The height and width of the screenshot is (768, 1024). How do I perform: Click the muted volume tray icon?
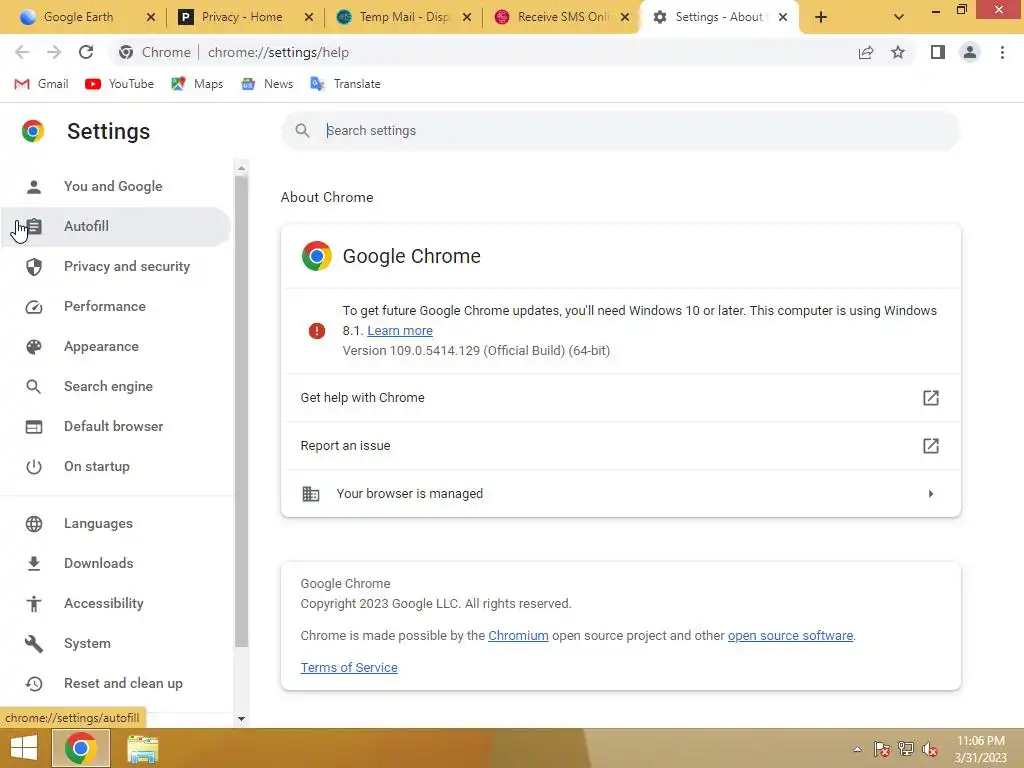click(x=930, y=749)
